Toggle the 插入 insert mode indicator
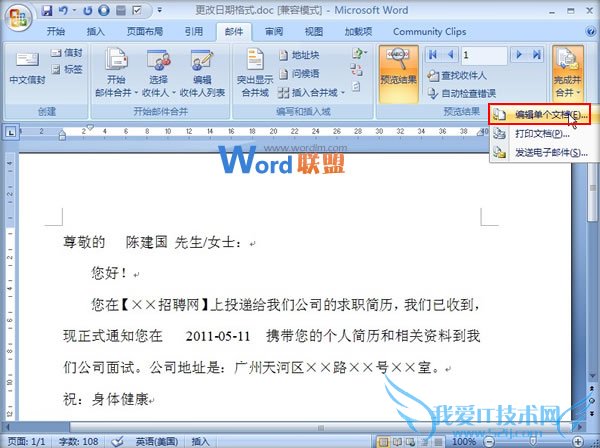 tap(200, 441)
